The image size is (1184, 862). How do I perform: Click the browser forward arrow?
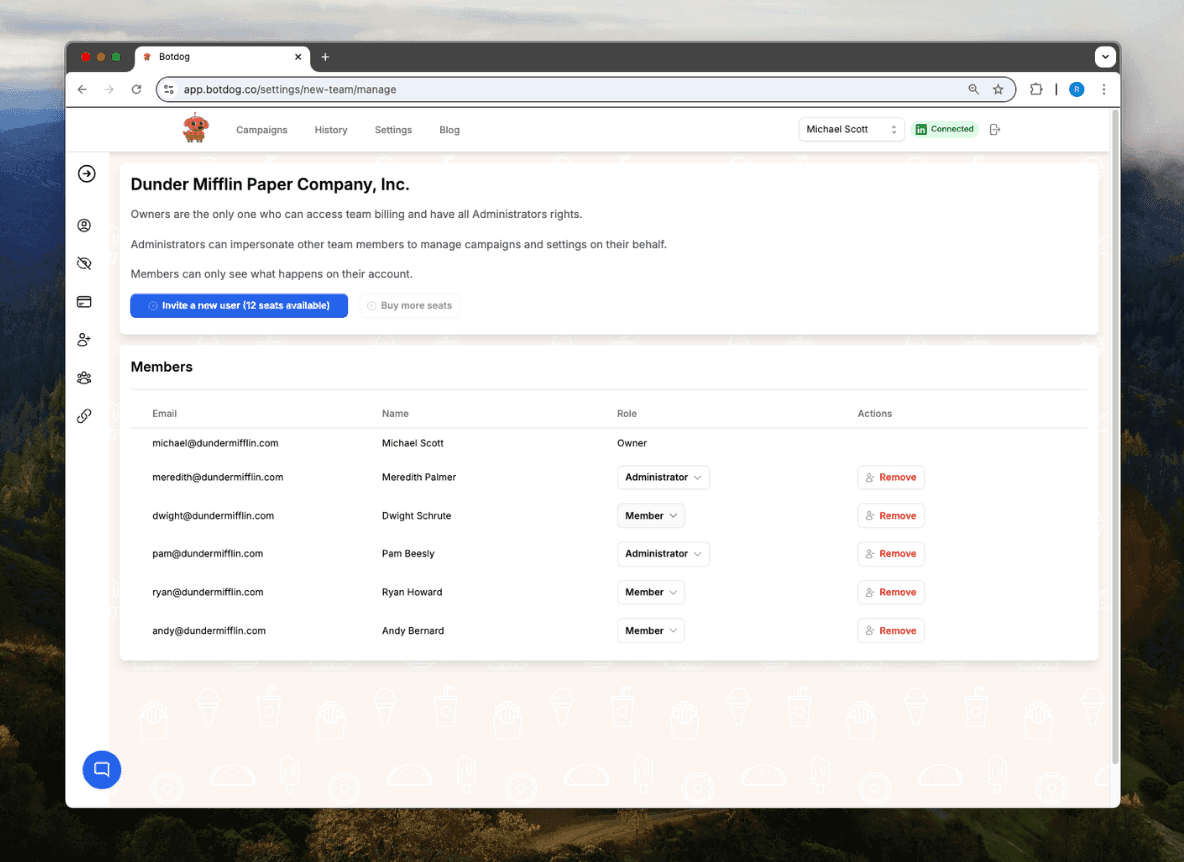pos(109,89)
